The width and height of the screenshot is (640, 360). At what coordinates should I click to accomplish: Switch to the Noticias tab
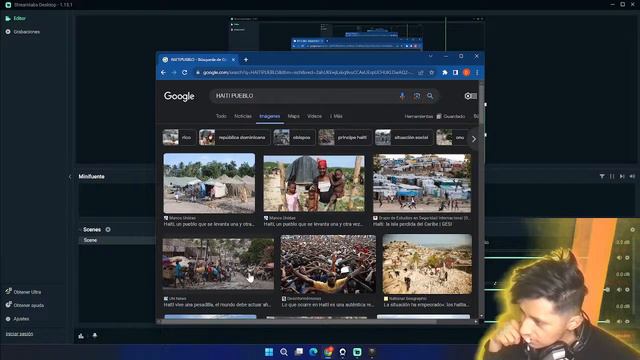[x=243, y=116]
